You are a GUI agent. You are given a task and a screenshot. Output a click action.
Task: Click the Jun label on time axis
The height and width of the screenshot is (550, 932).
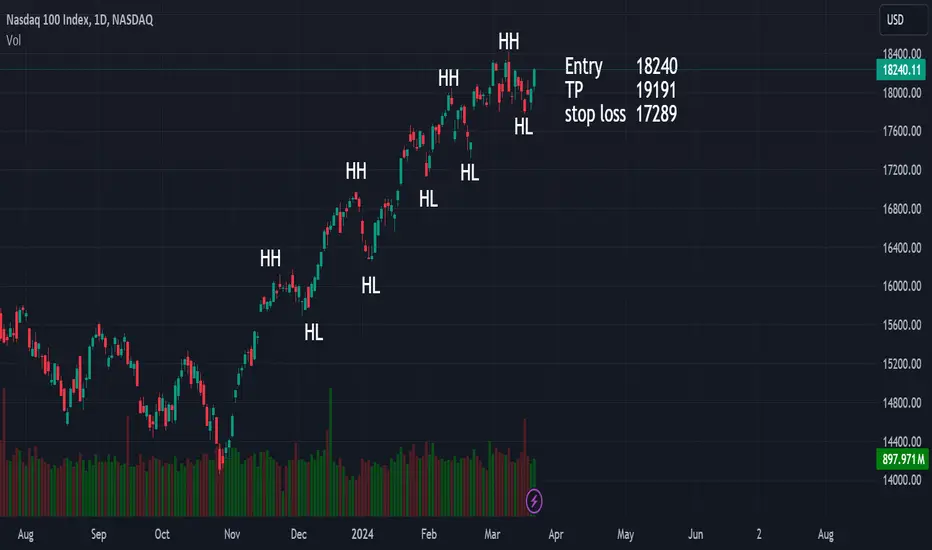(x=695, y=535)
